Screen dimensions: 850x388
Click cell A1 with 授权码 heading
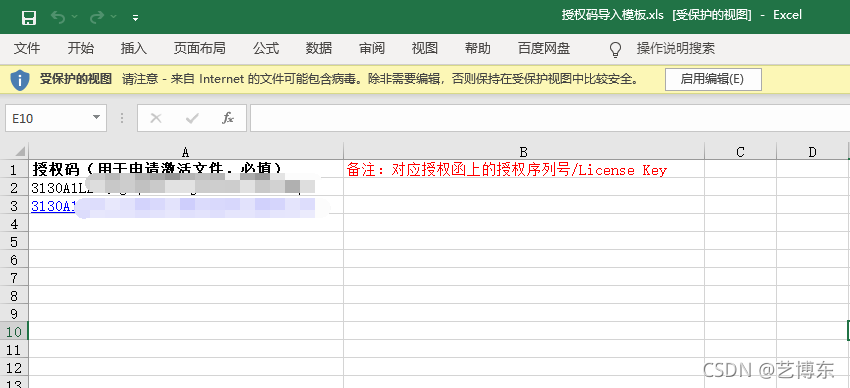[186, 169]
